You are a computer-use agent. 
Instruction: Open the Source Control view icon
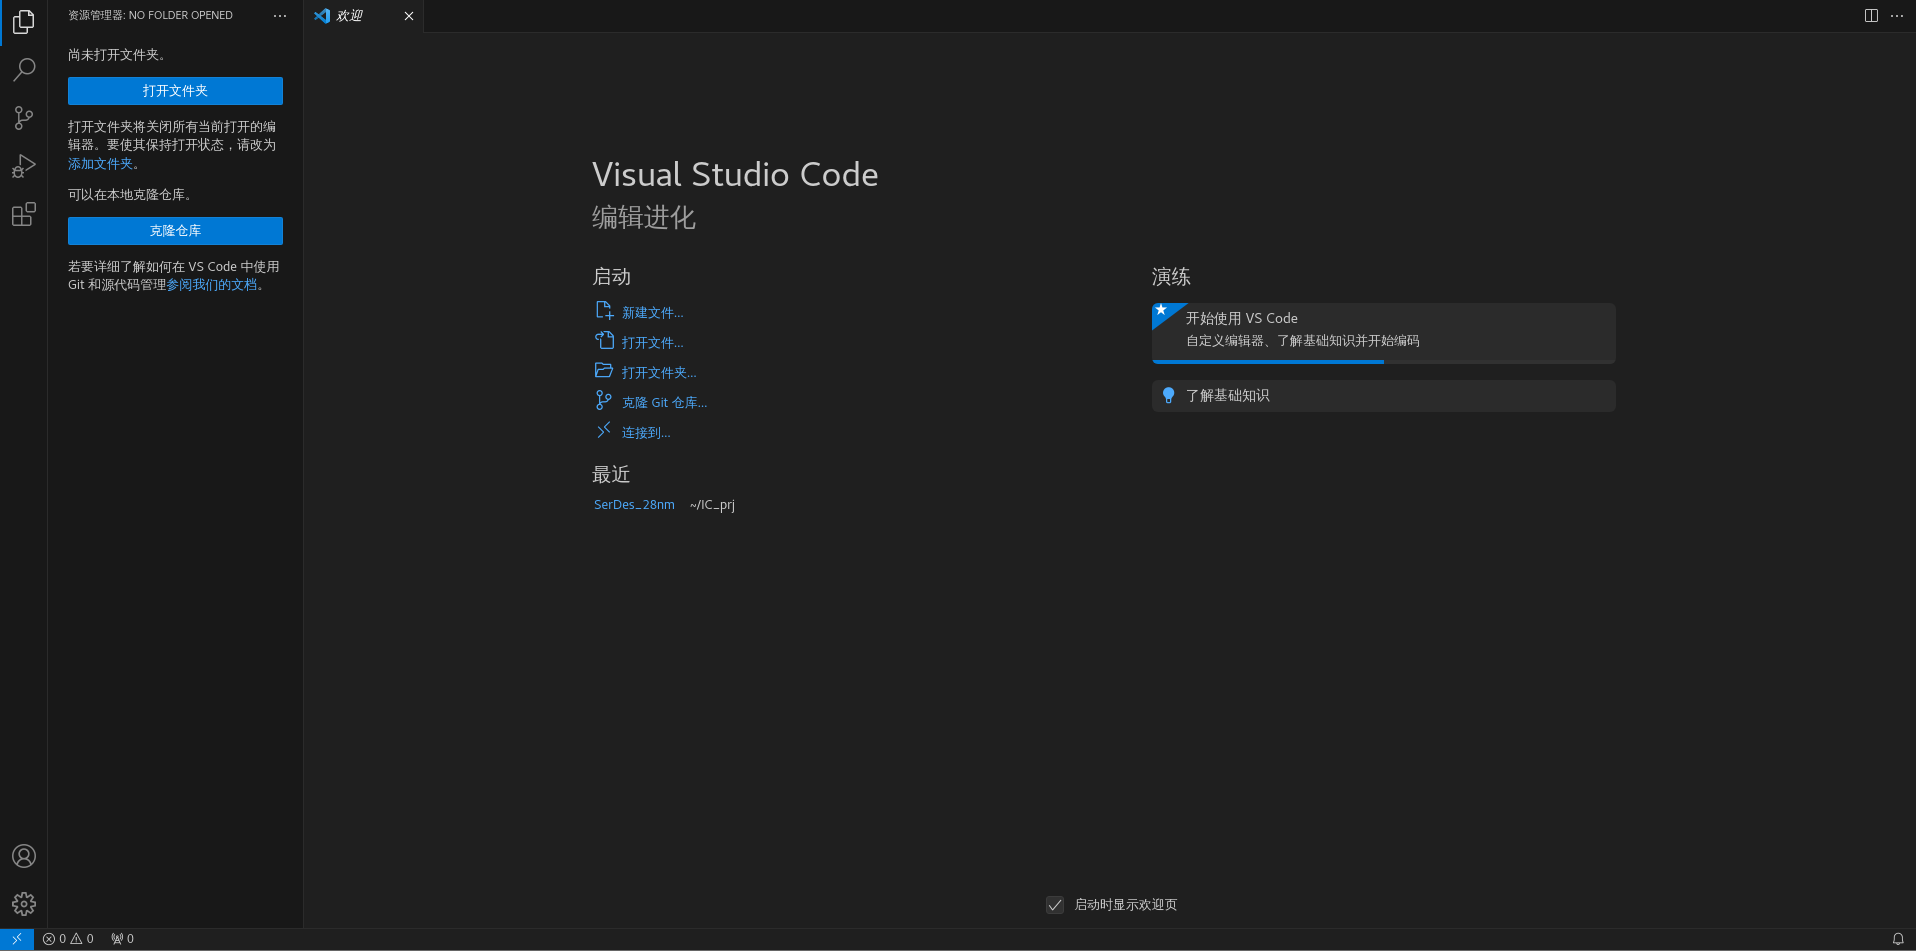tap(24, 118)
